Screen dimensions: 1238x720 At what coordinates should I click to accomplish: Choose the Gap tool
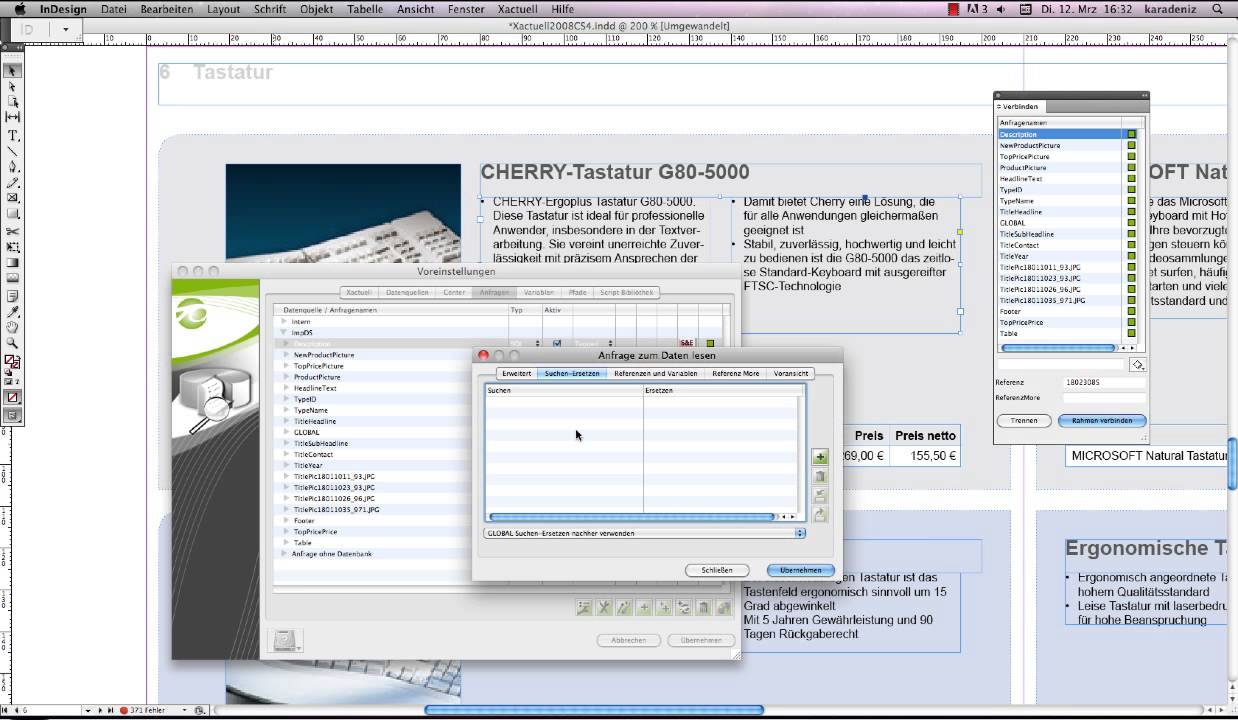point(13,117)
